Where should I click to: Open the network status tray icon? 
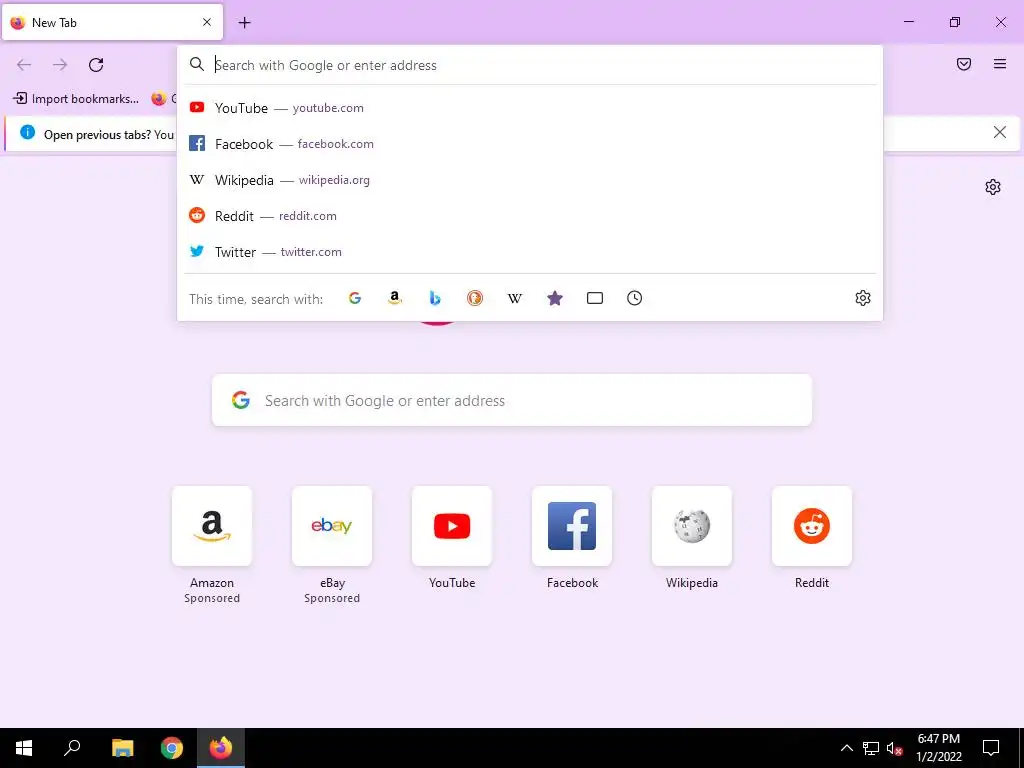pos(871,748)
